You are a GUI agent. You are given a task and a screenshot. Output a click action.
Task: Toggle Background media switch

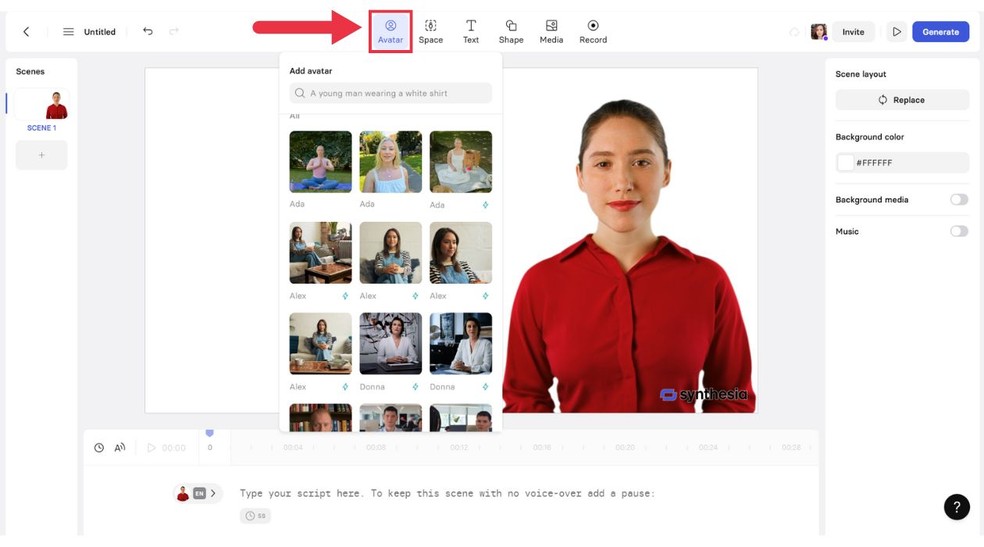pos(958,199)
